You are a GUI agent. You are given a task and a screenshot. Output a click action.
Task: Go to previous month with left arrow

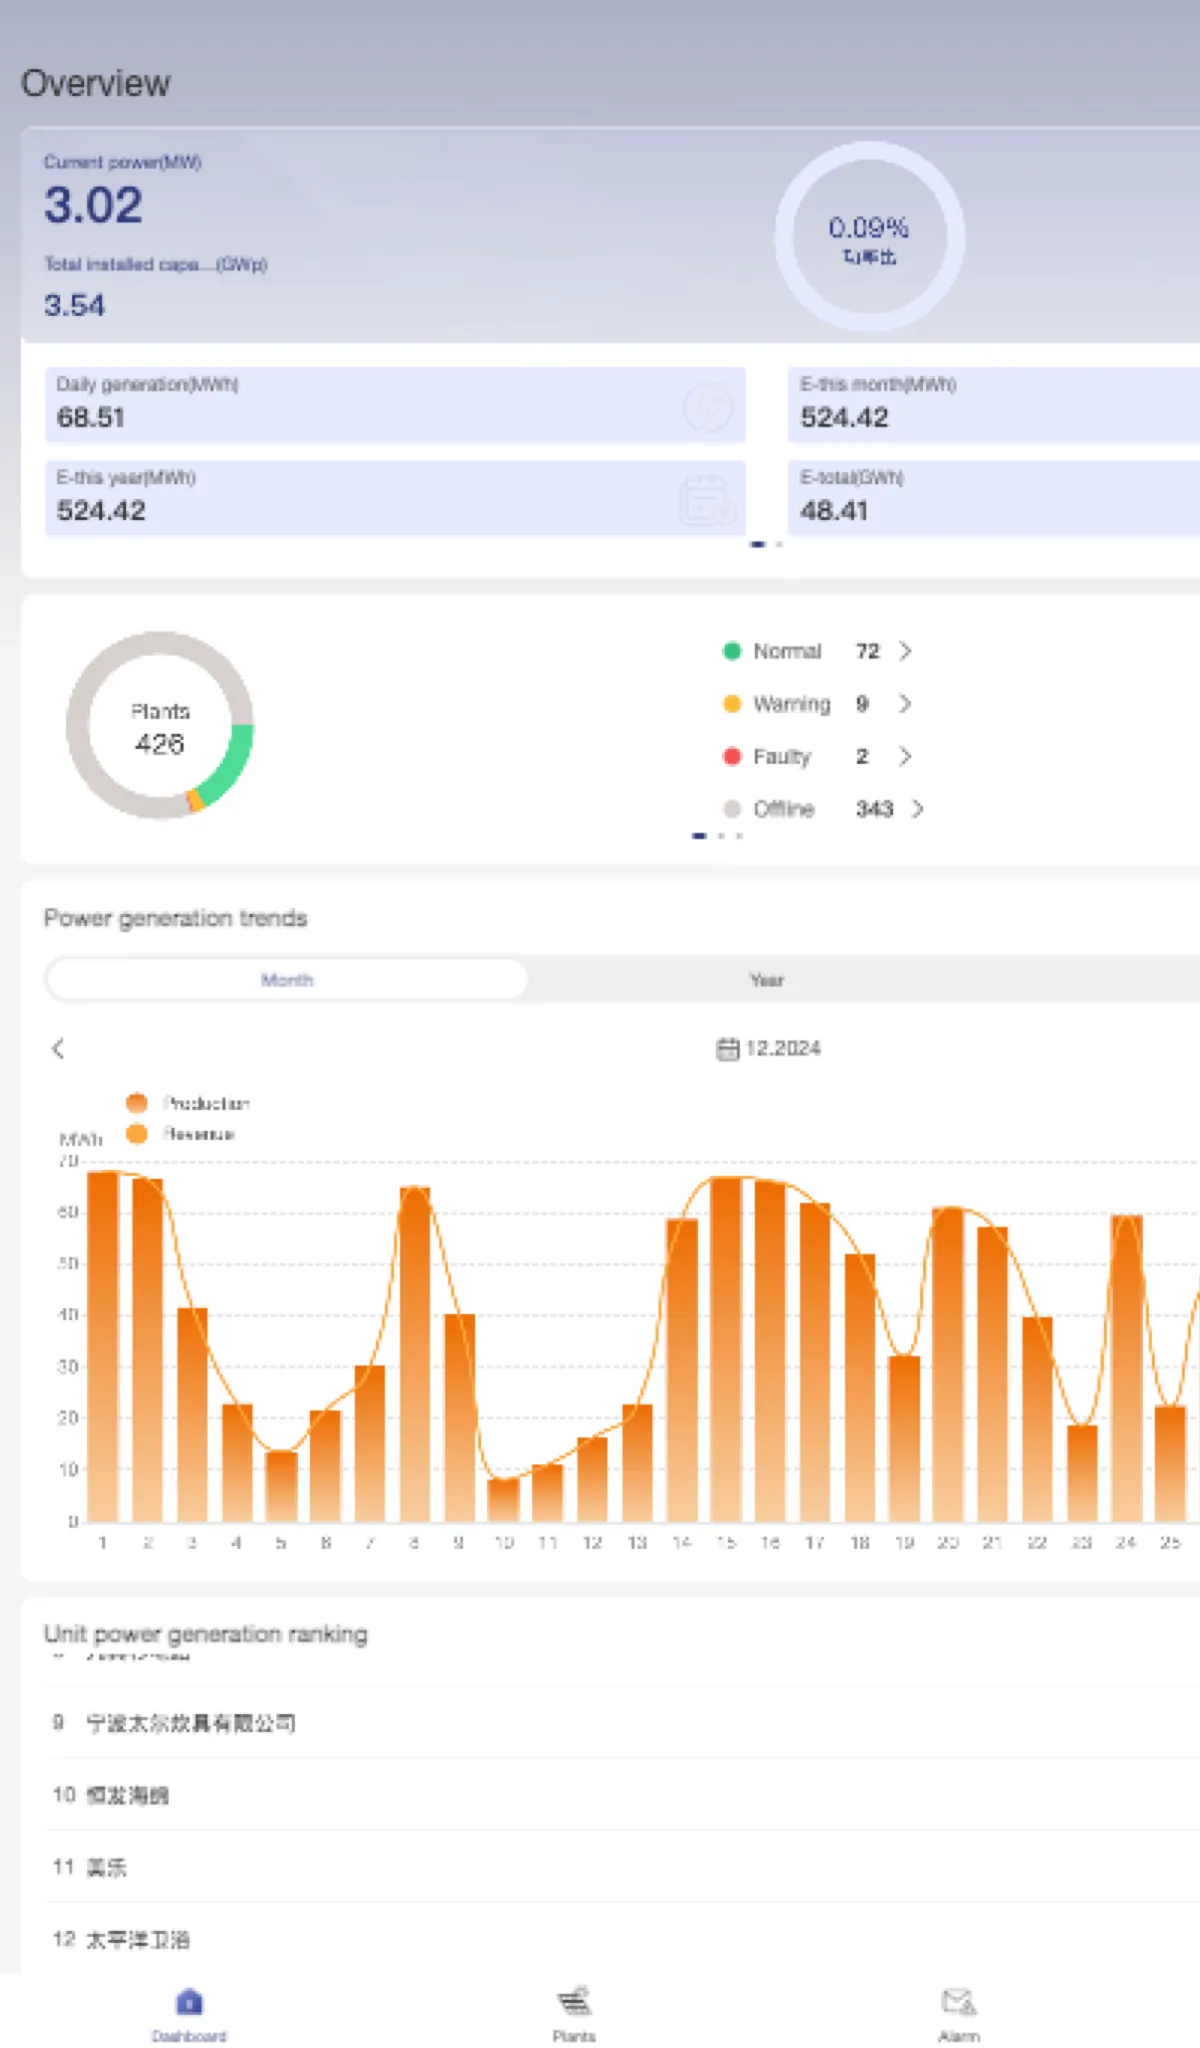[x=58, y=1048]
